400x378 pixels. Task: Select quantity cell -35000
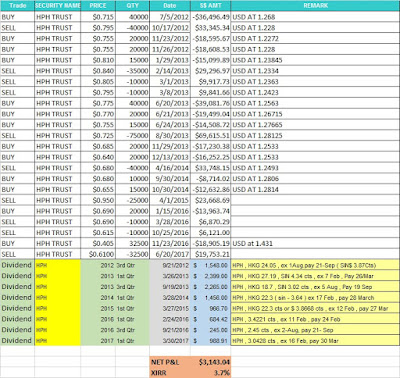[x=132, y=71]
